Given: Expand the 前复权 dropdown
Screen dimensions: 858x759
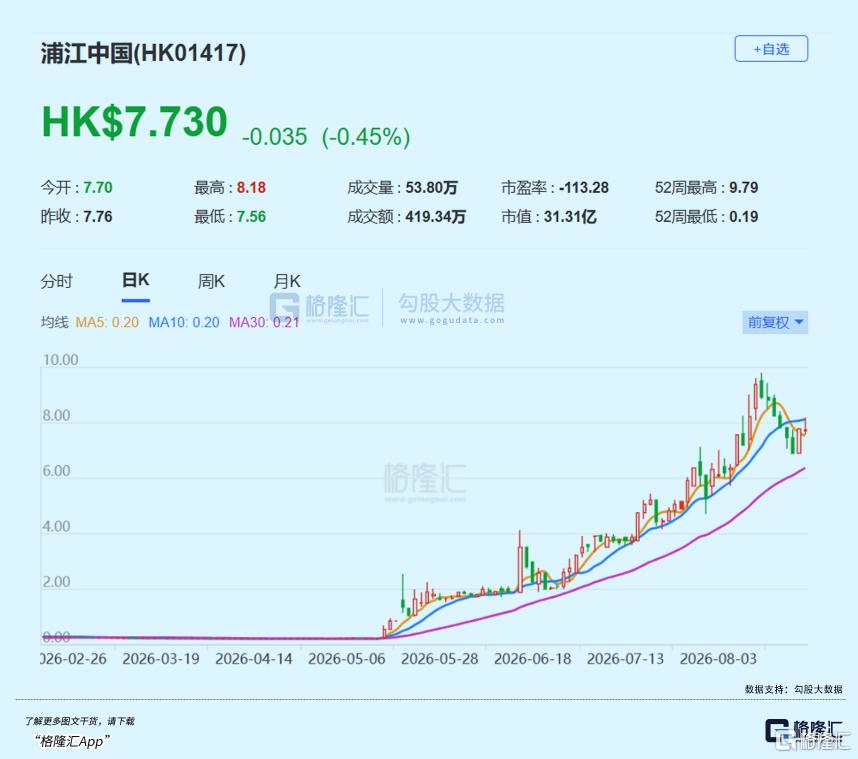Looking at the screenshot, I should coord(775,322).
